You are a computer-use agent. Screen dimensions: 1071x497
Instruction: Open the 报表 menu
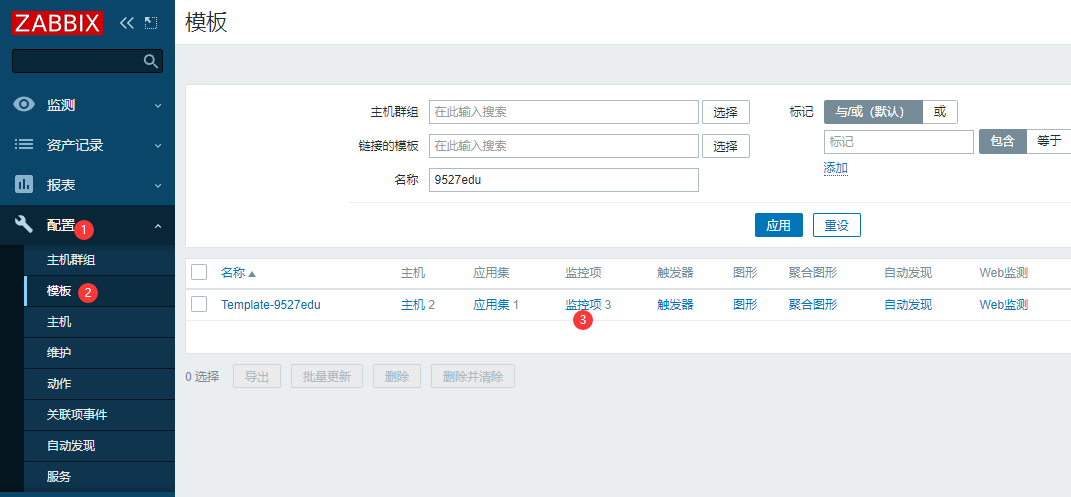87,184
